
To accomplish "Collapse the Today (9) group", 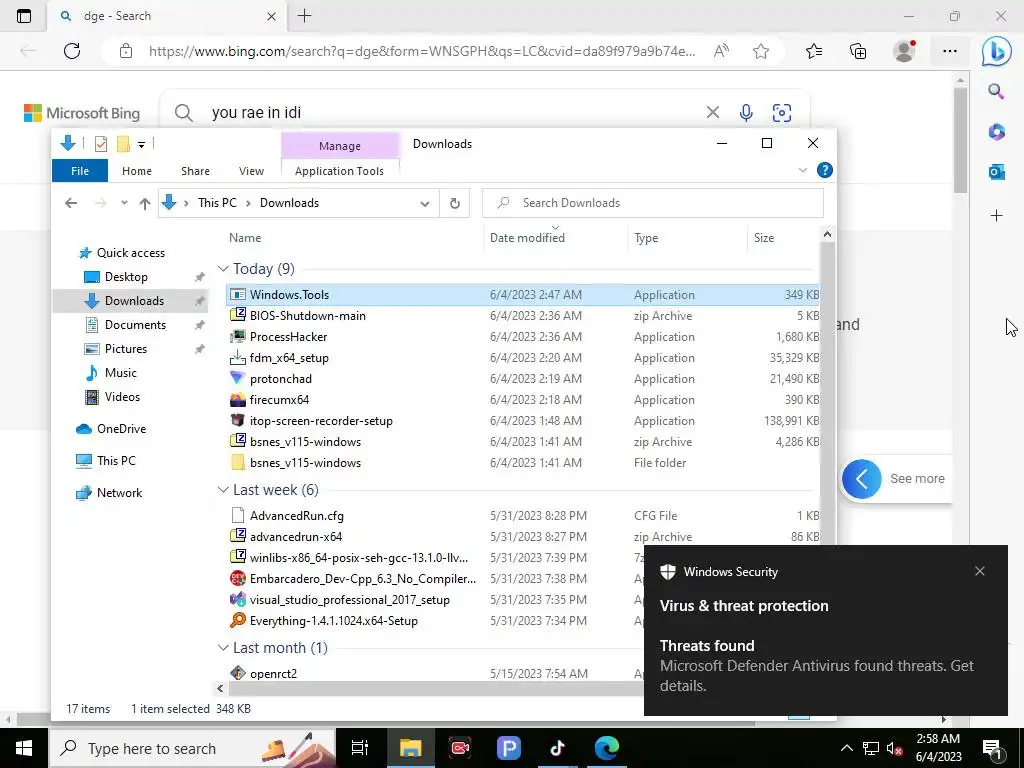I will 223,269.
